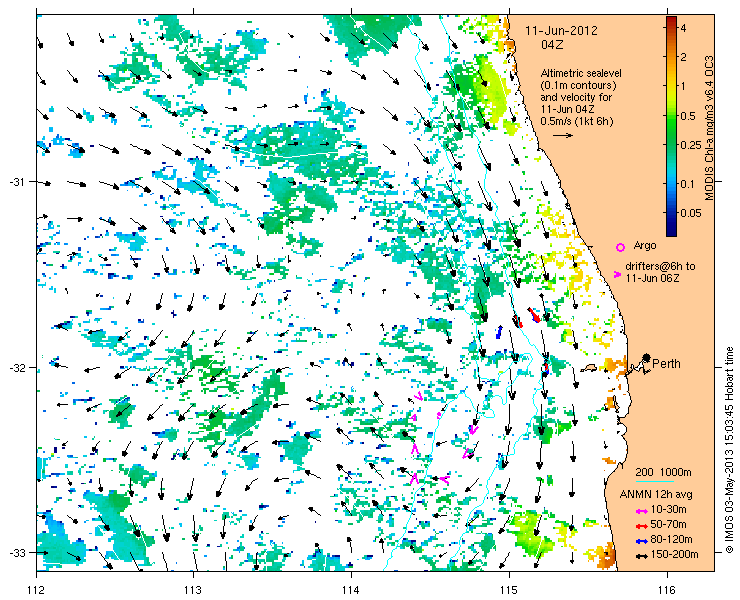Click the green 0.5 region of colorbar
Viewport: 740px width, 600px height.
point(671,116)
